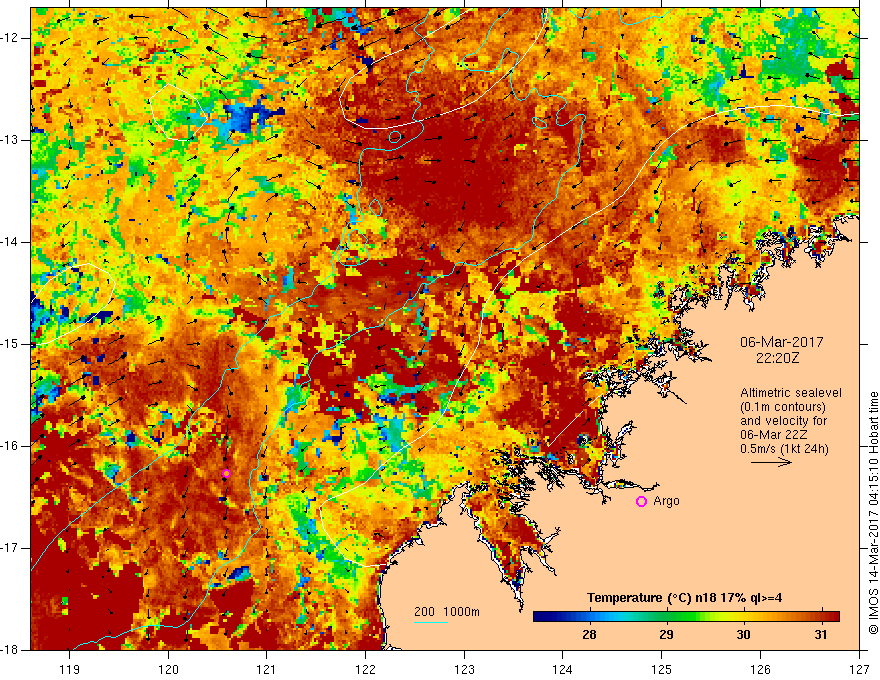Click the 'and velocity for' text line
Screen dimensions: 880x680
[x=783, y=421]
